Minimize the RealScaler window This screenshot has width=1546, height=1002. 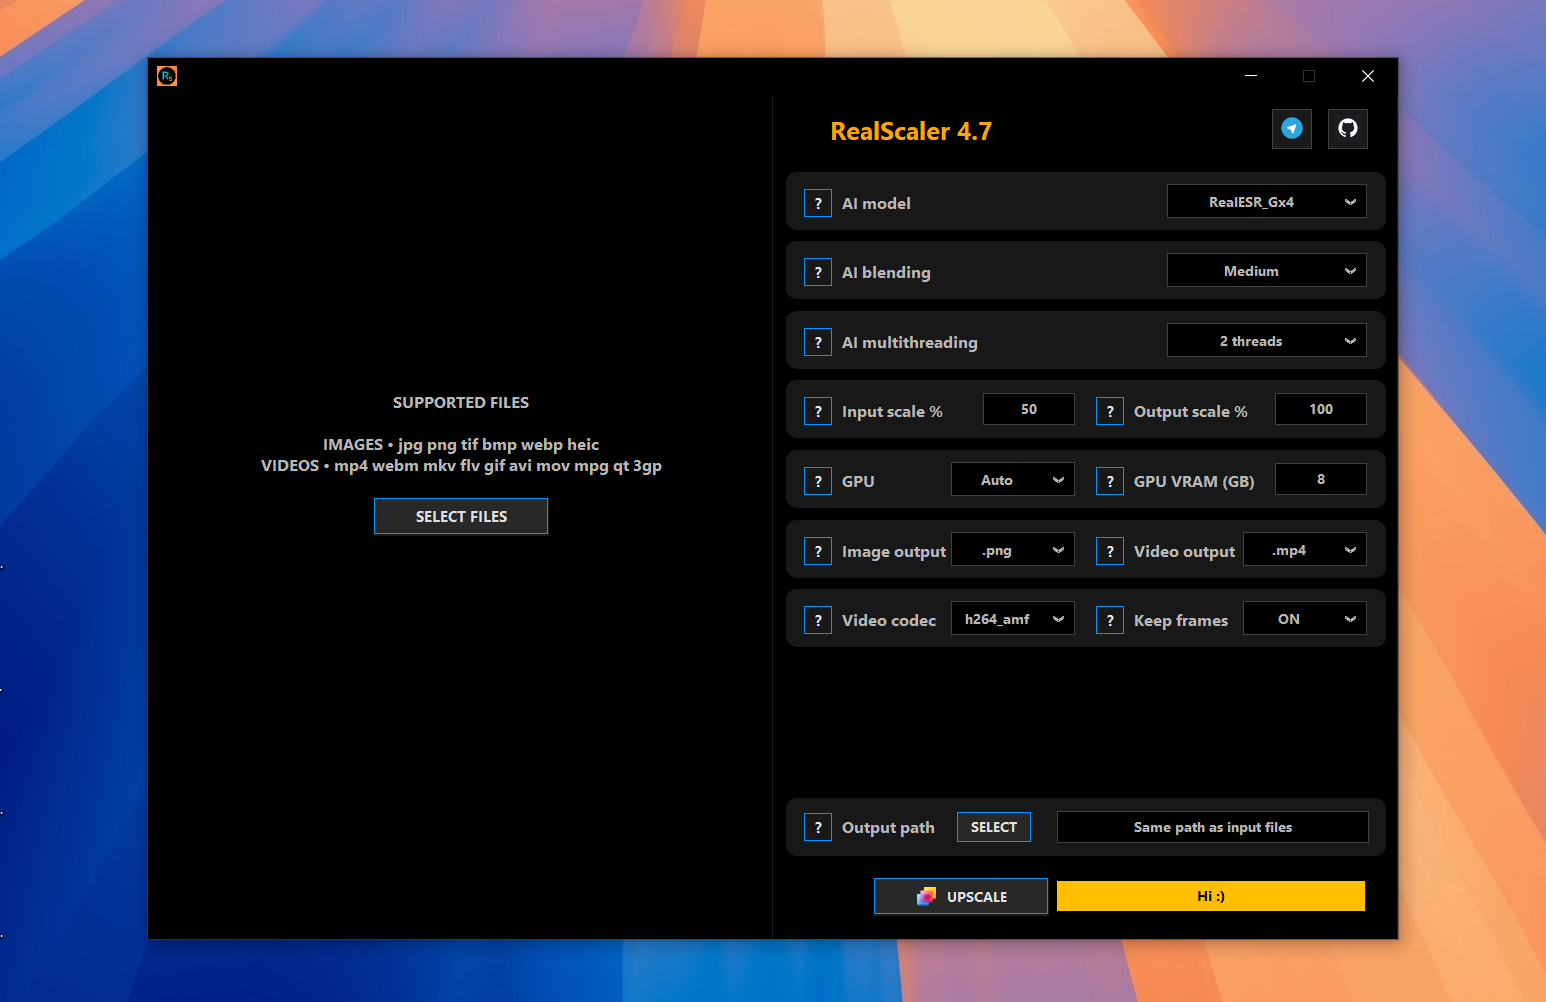click(1251, 76)
